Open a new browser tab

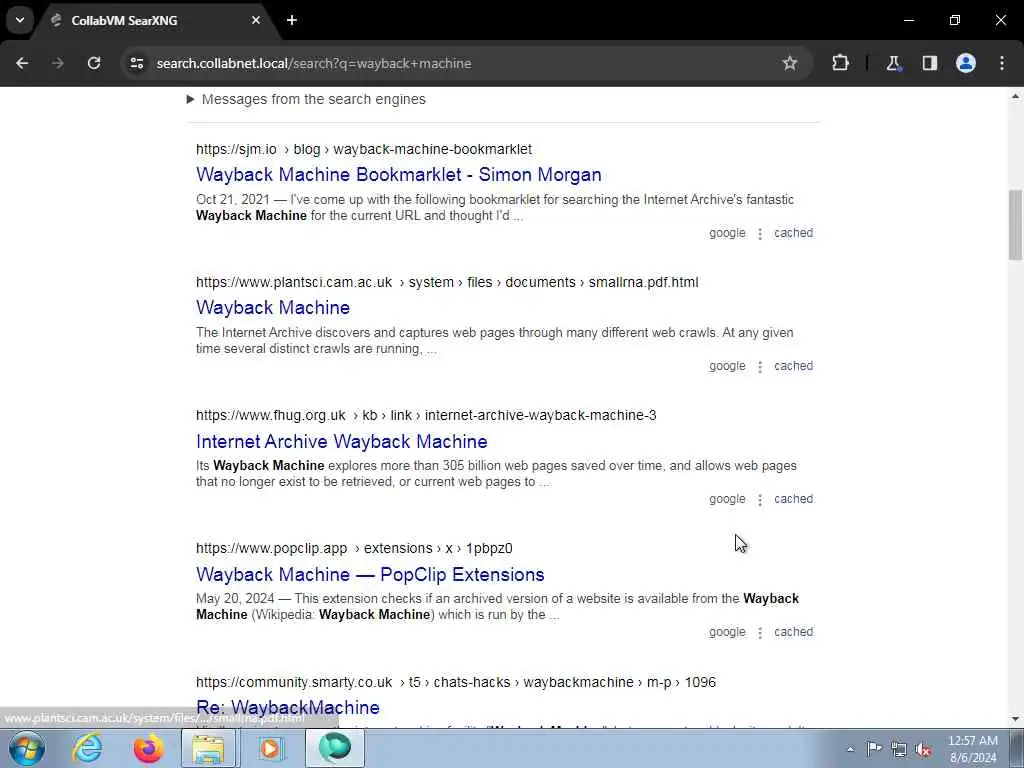click(x=292, y=20)
